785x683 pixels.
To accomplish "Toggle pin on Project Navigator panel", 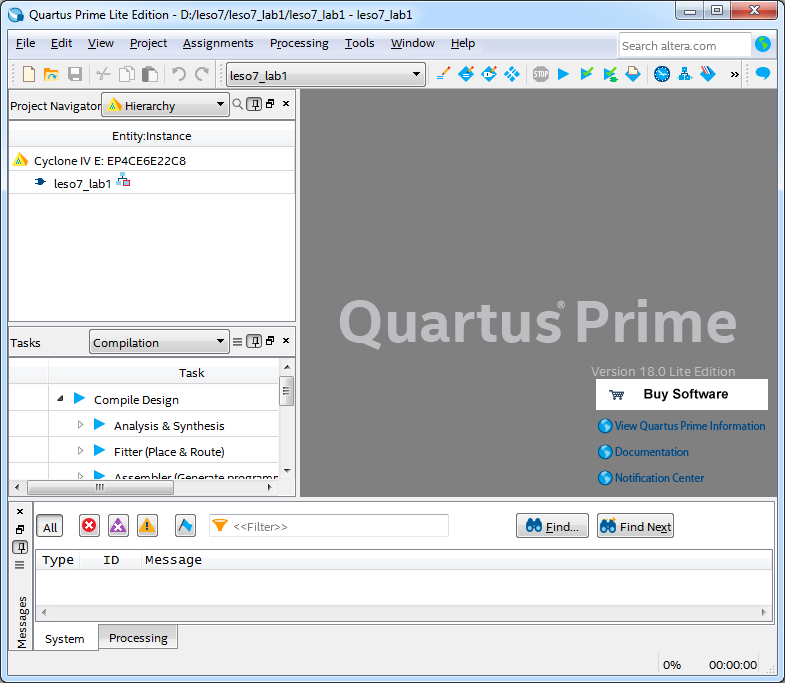I will tap(254, 104).
